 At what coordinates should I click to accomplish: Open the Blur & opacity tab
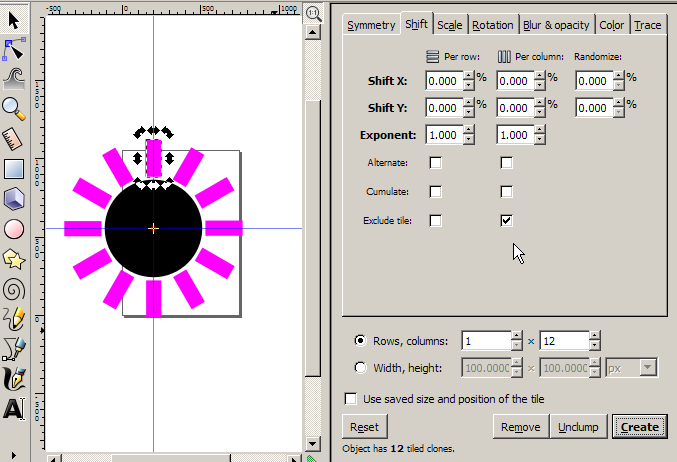pos(556,25)
